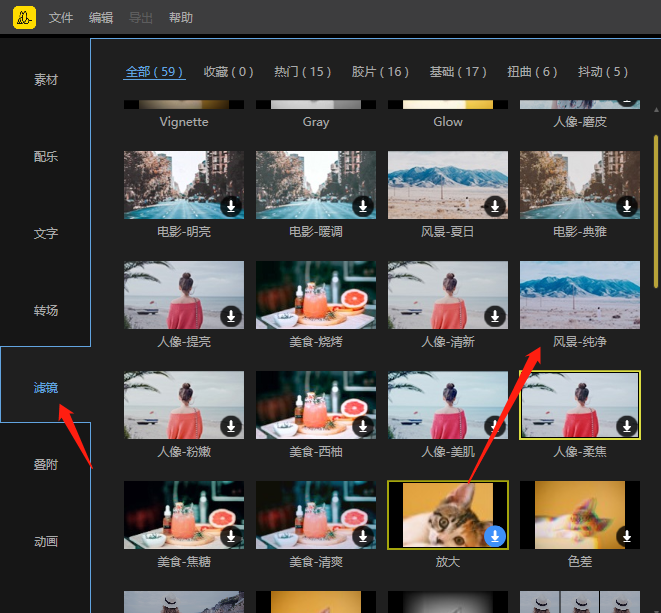Click blue download icon on 放大 filter
This screenshot has height=613, width=661.
pos(495,536)
